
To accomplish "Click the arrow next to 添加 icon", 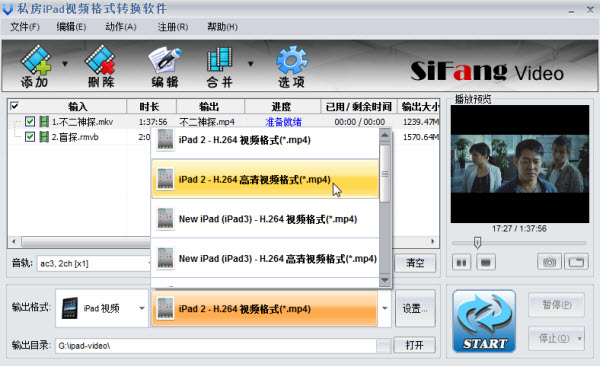I will [65, 64].
